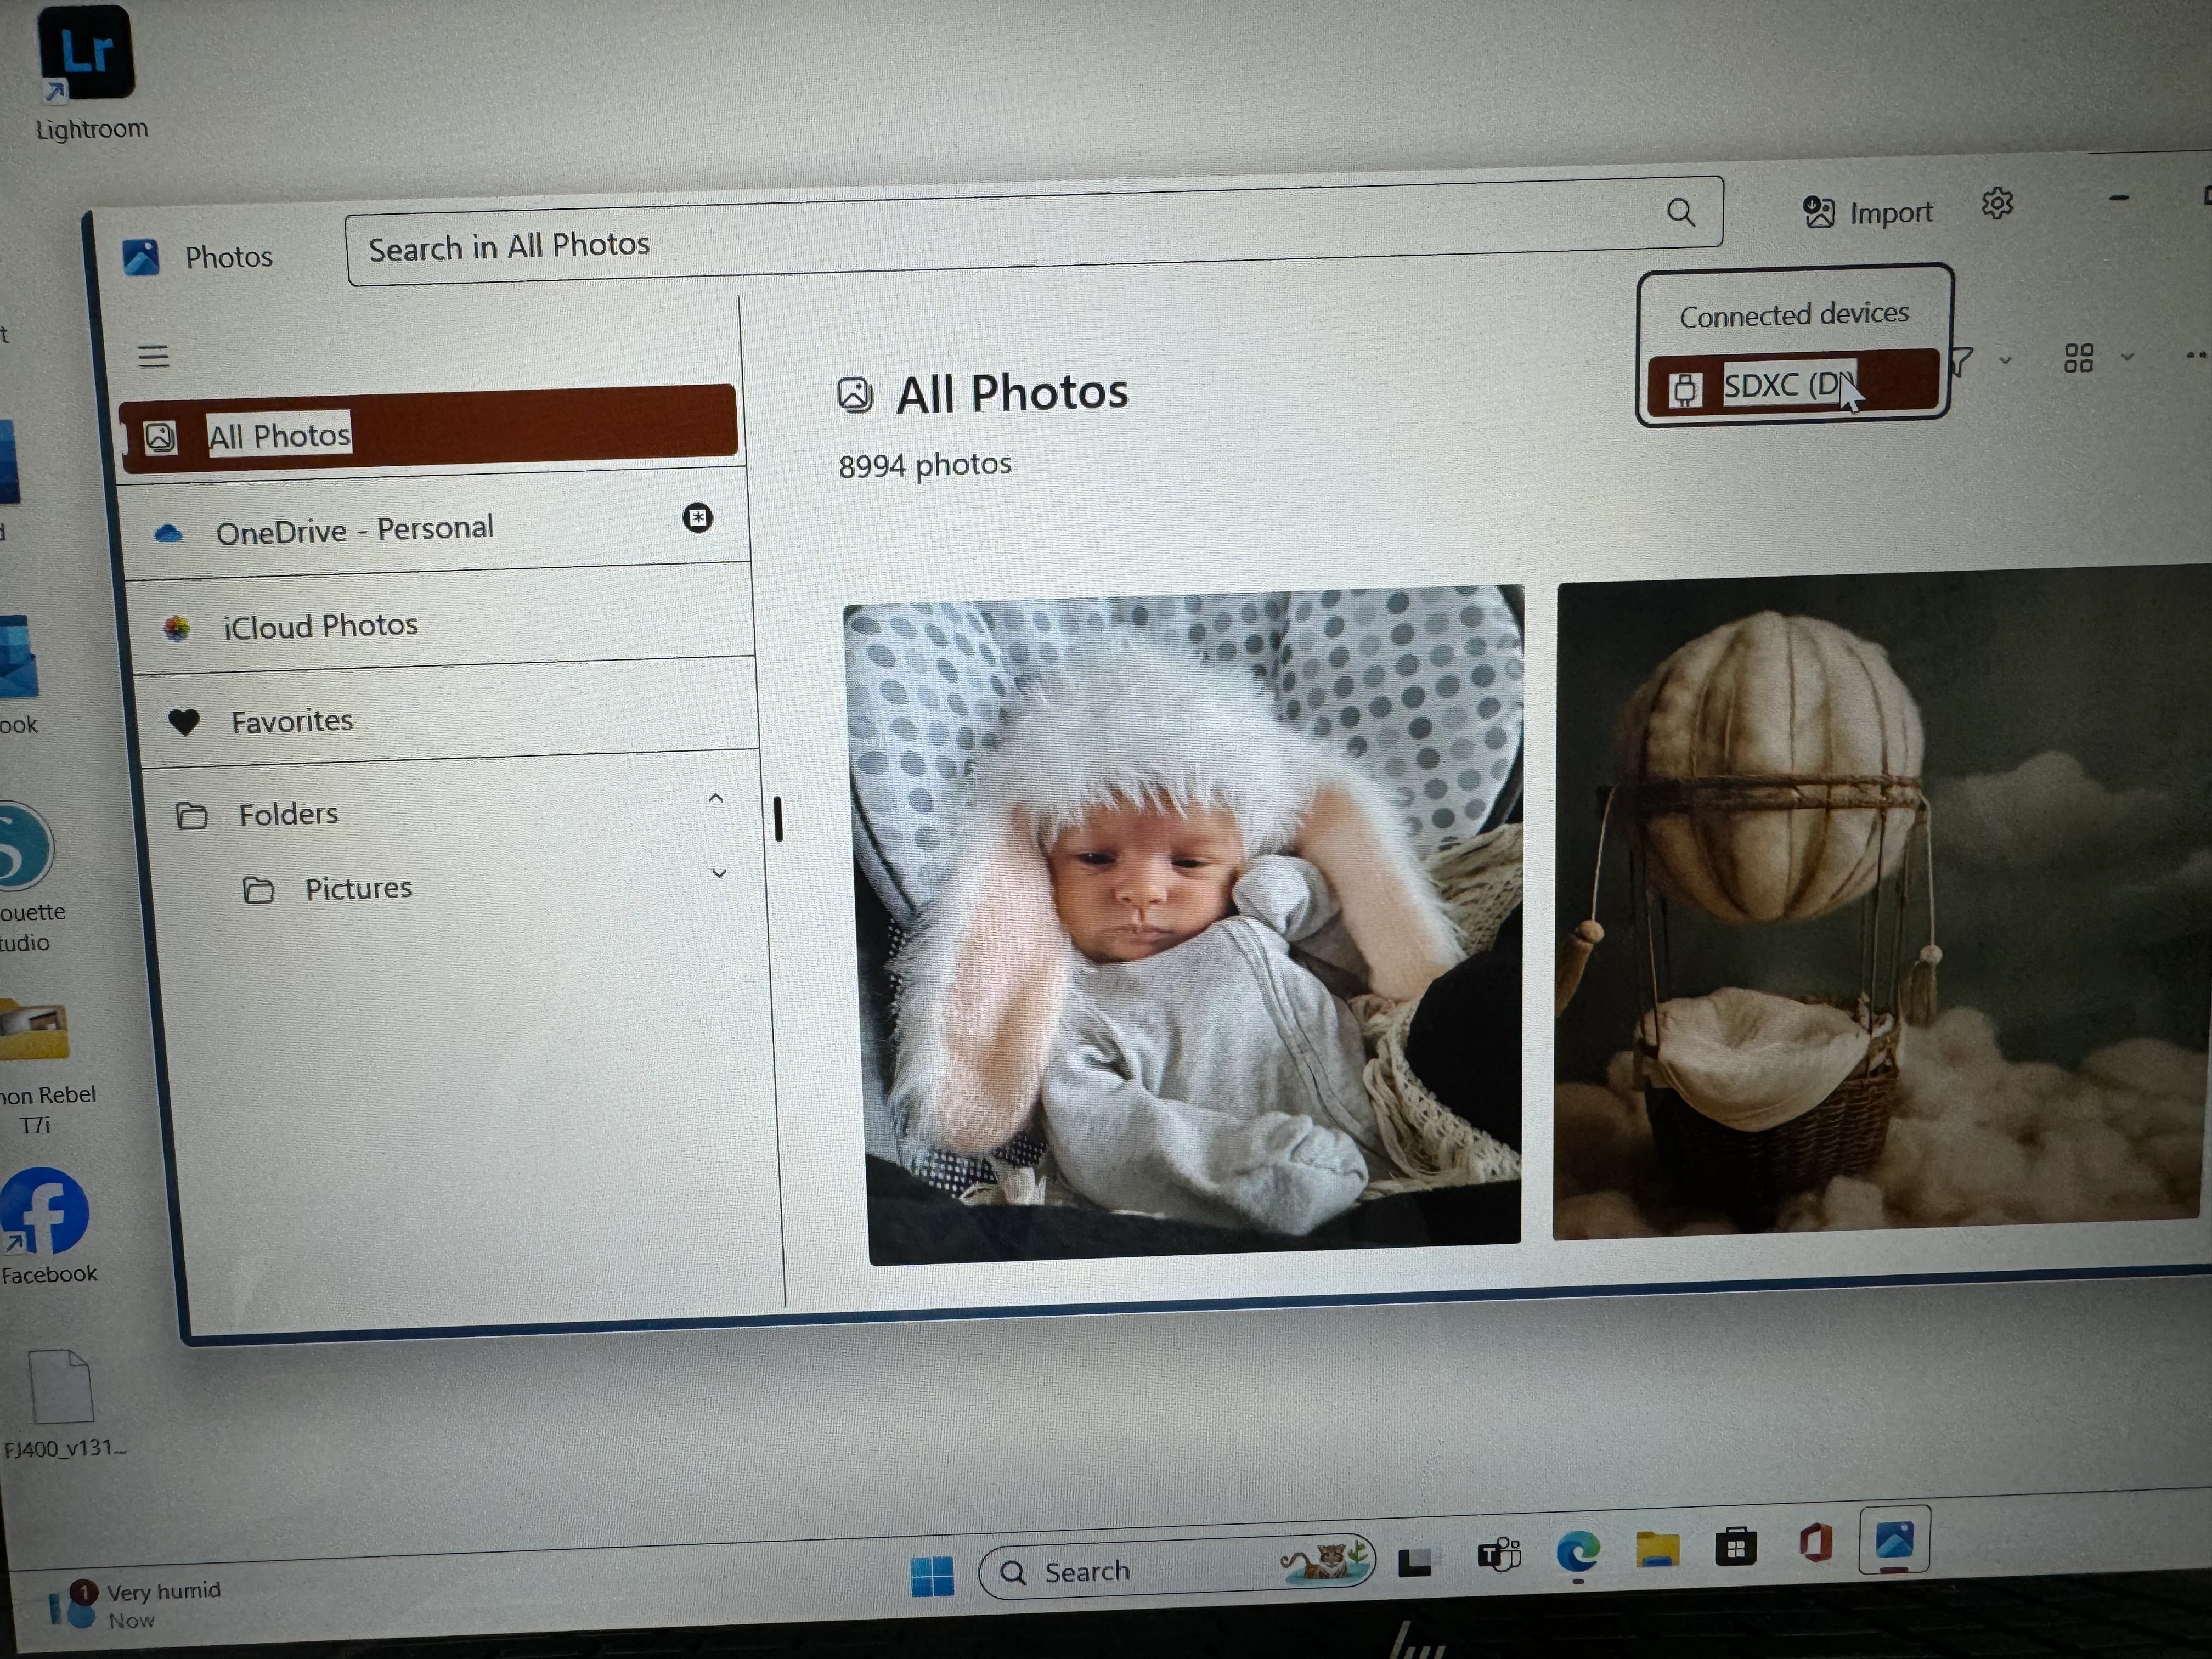This screenshot has height=1659, width=2212.
Task: Toggle the hamburger navigation menu
Action: (x=153, y=356)
